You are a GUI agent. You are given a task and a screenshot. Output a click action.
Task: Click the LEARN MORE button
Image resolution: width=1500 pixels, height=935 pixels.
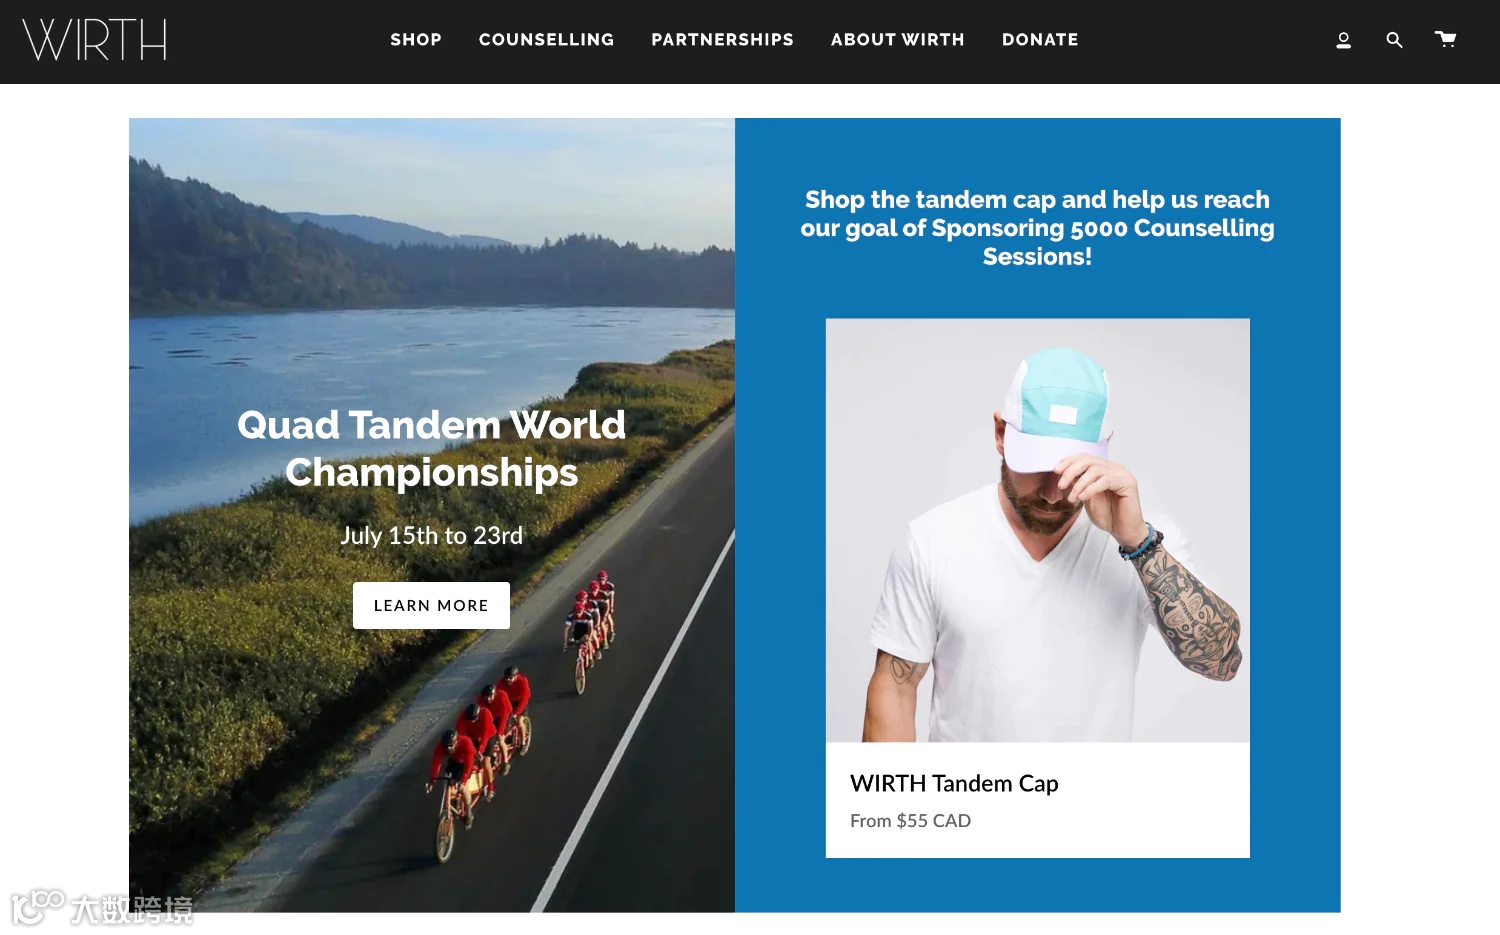pos(431,605)
